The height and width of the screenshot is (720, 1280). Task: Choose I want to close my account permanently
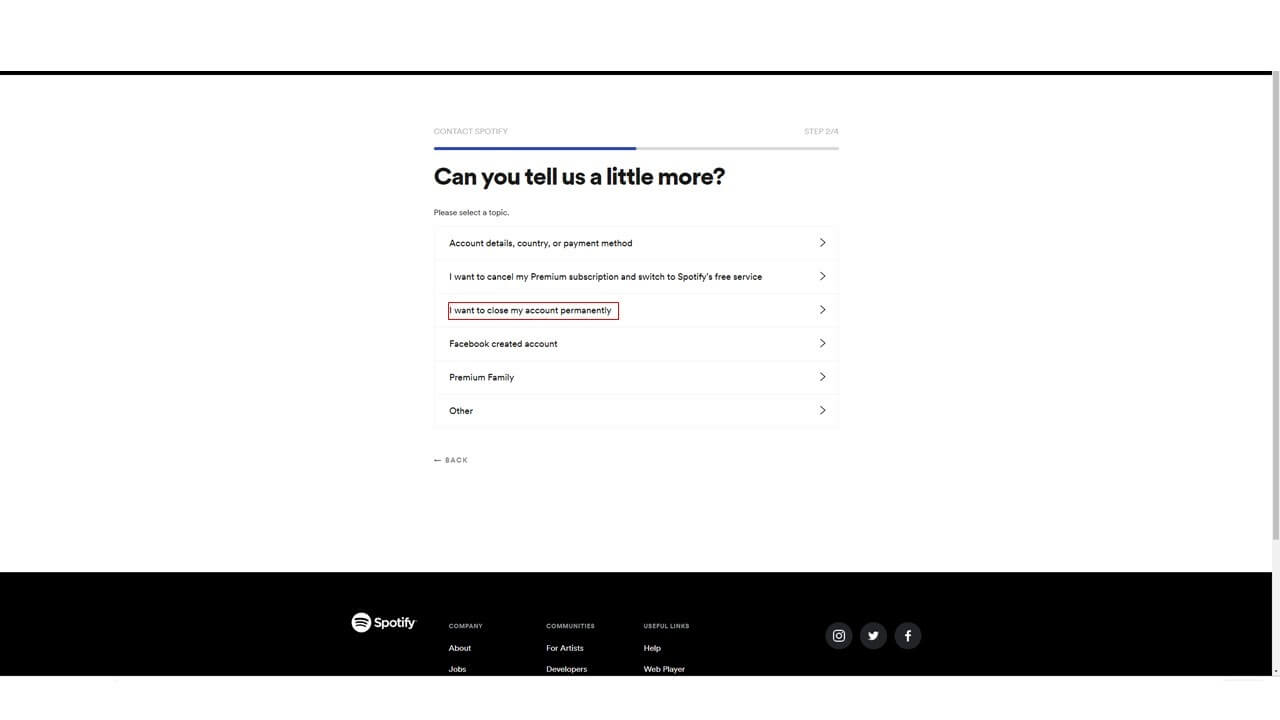click(x=636, y=310)
